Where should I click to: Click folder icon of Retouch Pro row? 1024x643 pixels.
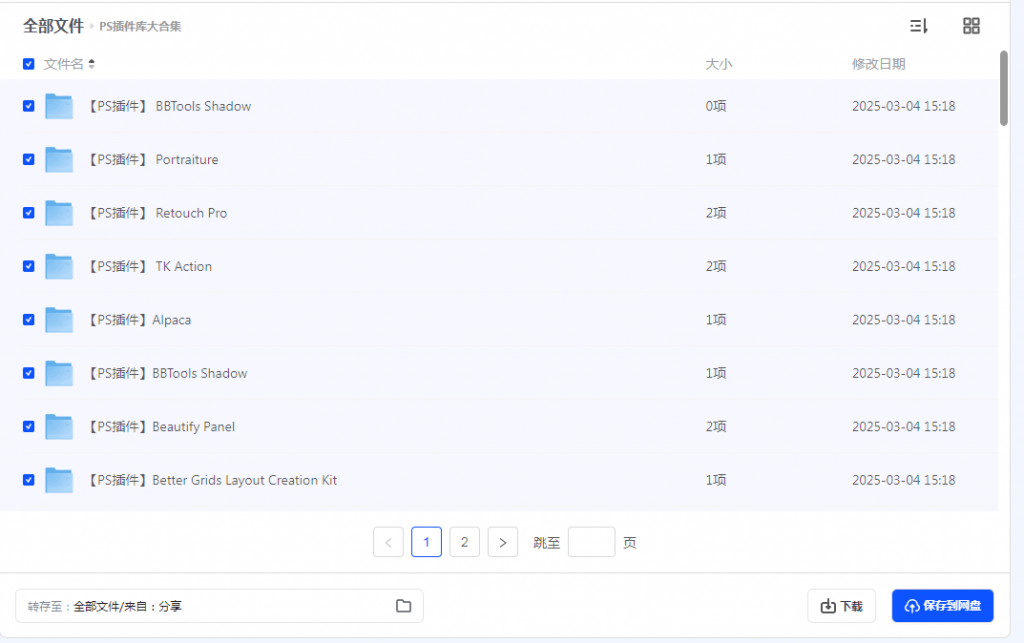click(x=59, y=213)
